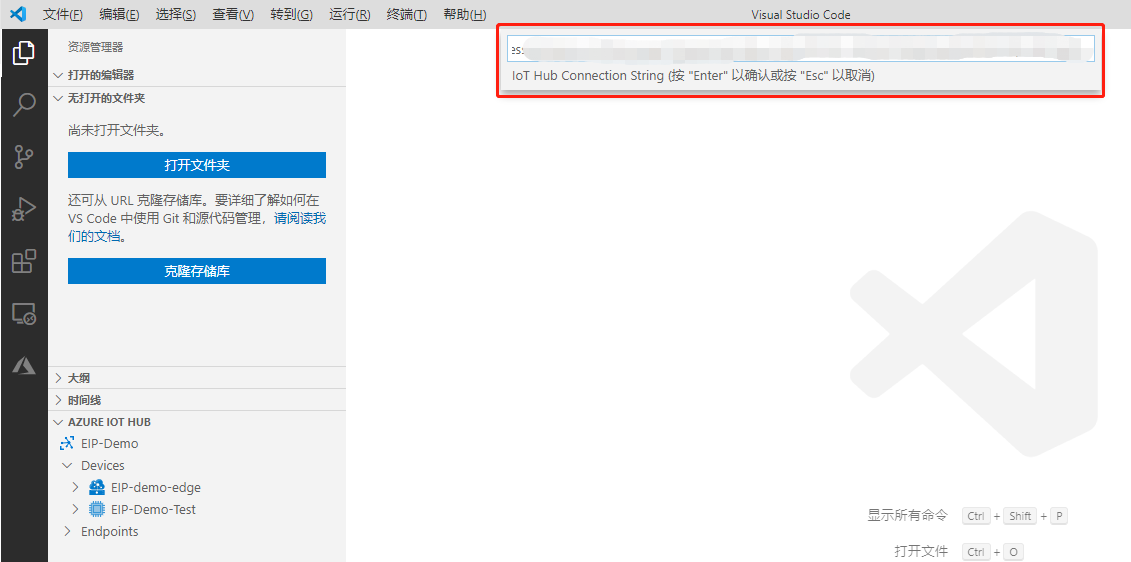This screenshot has width=1131, height=562.
Task: Open the Explorer view in activity bar
Action: (x=24, y=52)
